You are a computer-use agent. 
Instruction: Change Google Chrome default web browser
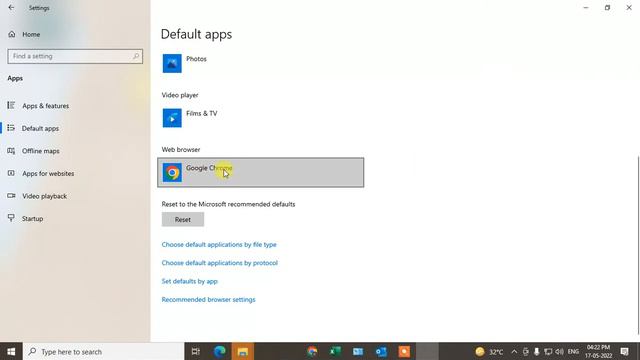(261, 173)
